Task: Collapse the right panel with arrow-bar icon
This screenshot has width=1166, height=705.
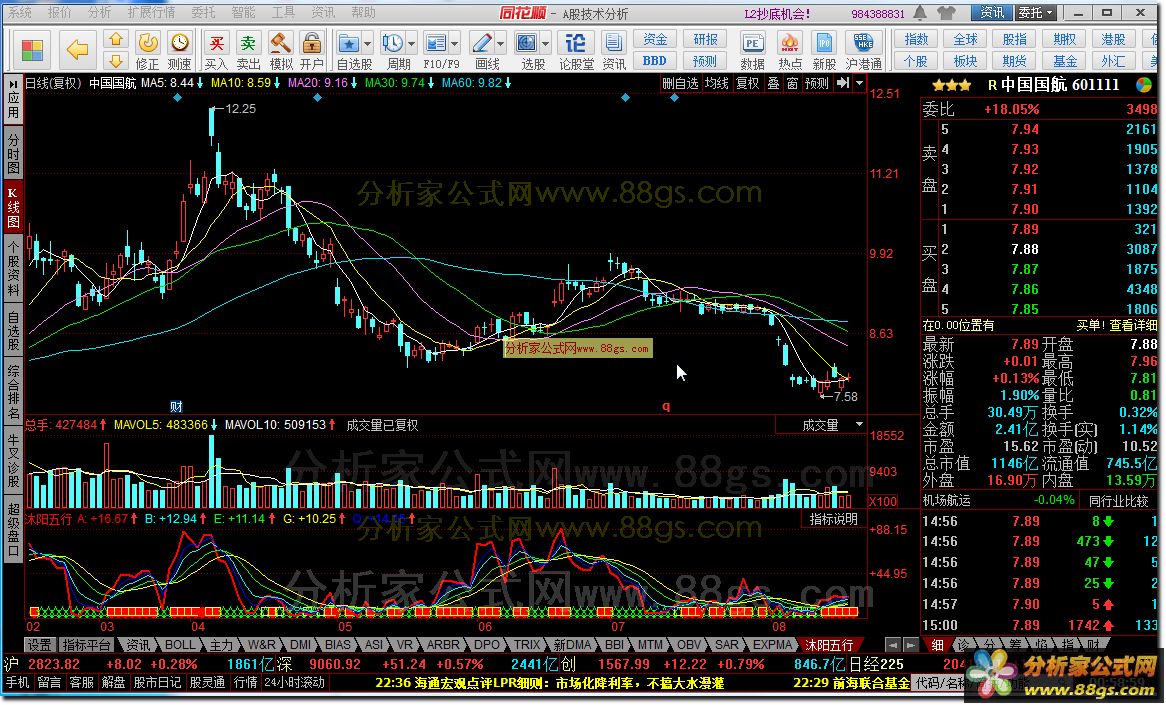Action: point(843,83)
